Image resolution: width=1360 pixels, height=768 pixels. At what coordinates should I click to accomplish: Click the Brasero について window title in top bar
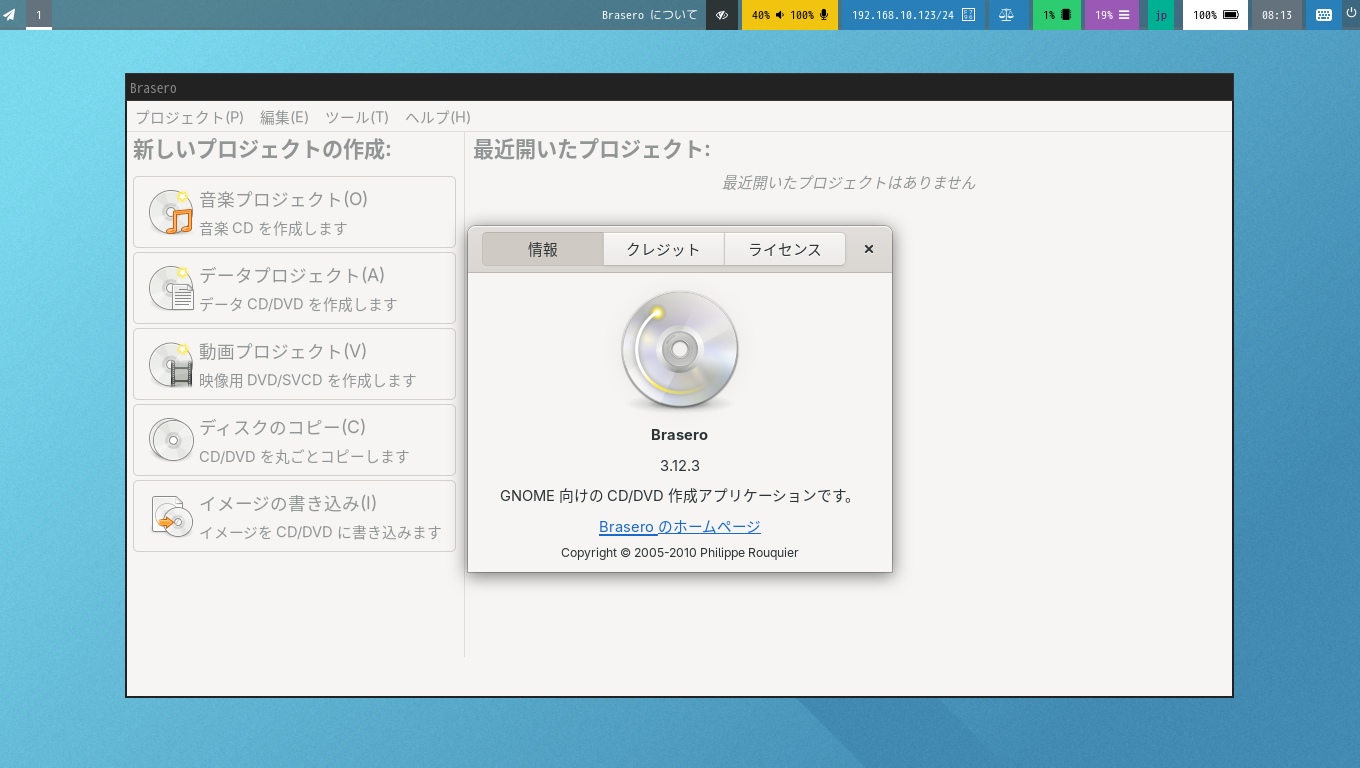pyautogui.click(x=650, y=15)
